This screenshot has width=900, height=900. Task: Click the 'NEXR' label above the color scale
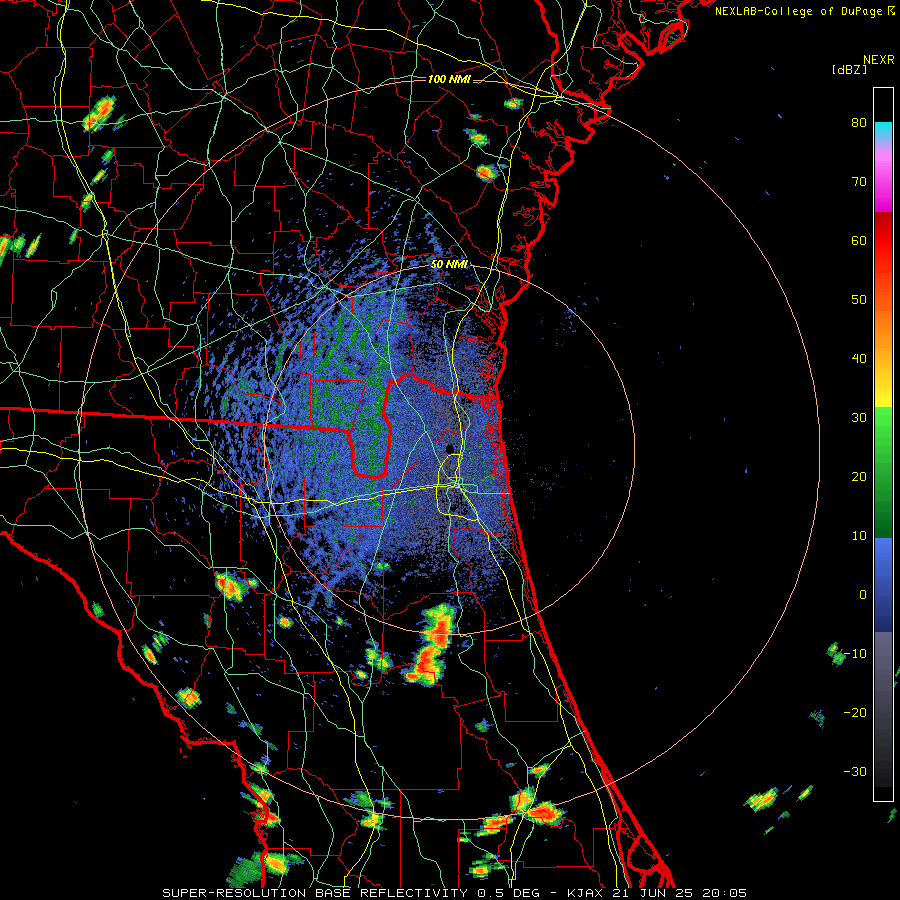click(879, 60)
